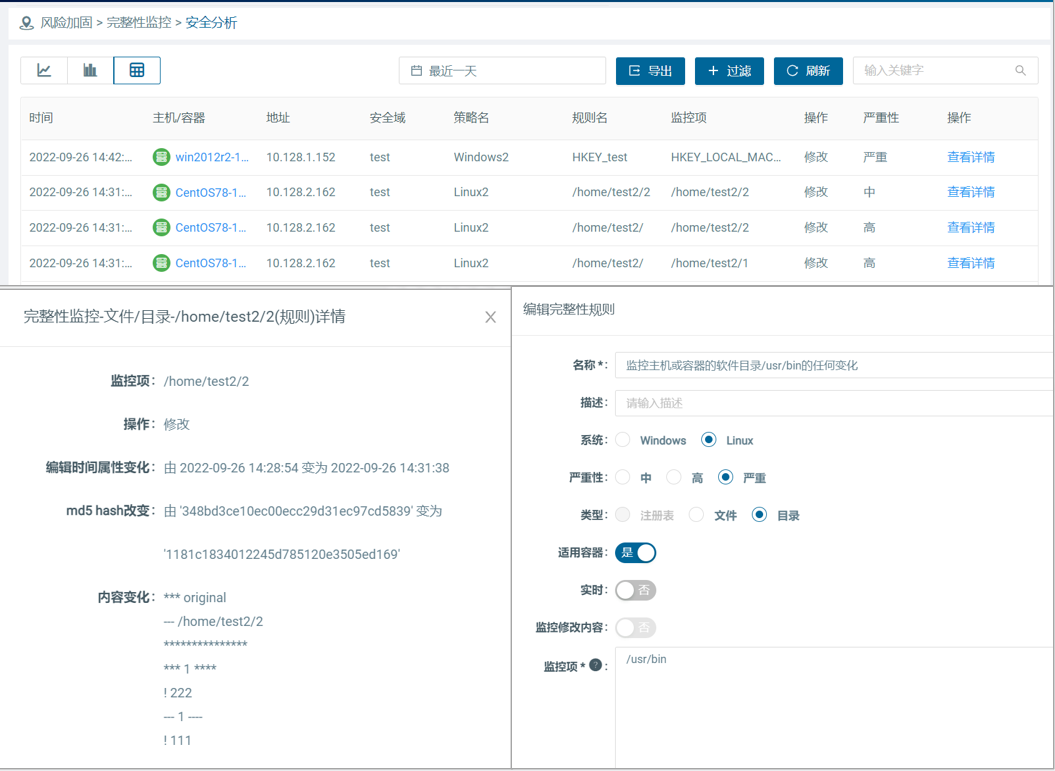Click the 刷新 refresh button

pyautogui.click(x=808, y=71)
